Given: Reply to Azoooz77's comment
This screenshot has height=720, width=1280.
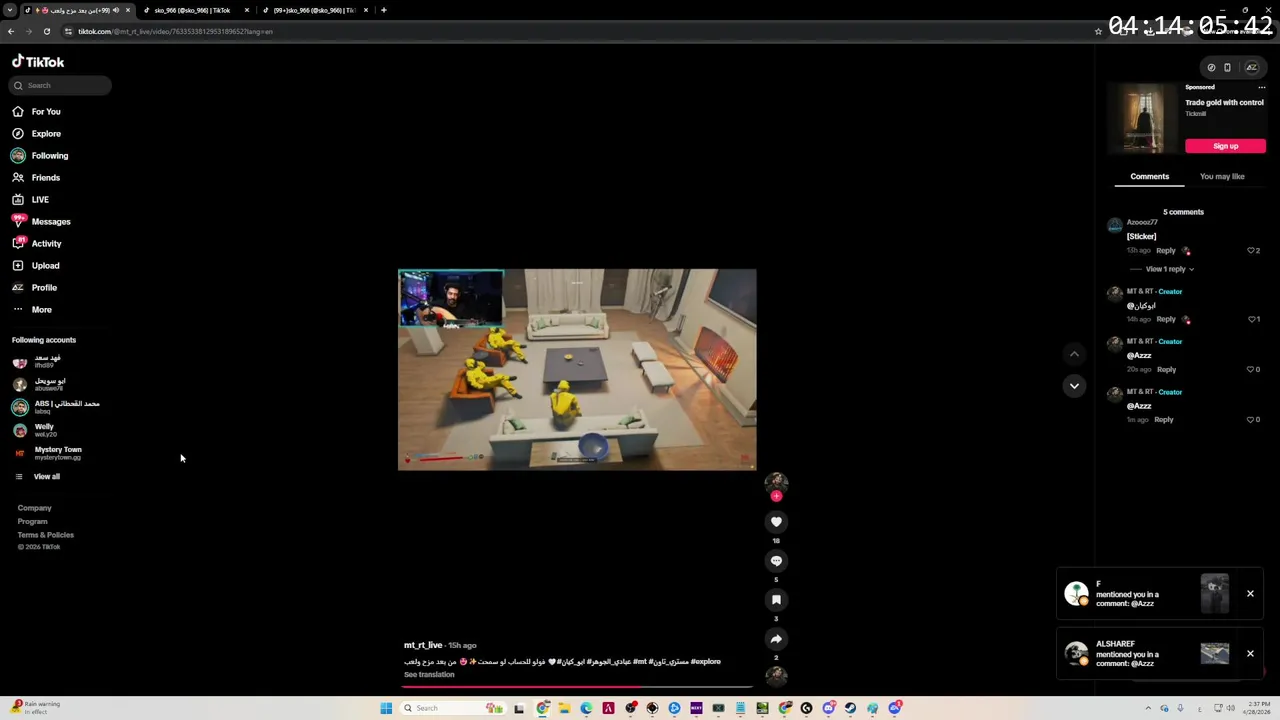Looking at the screenshot, I should coord(1166,251).
